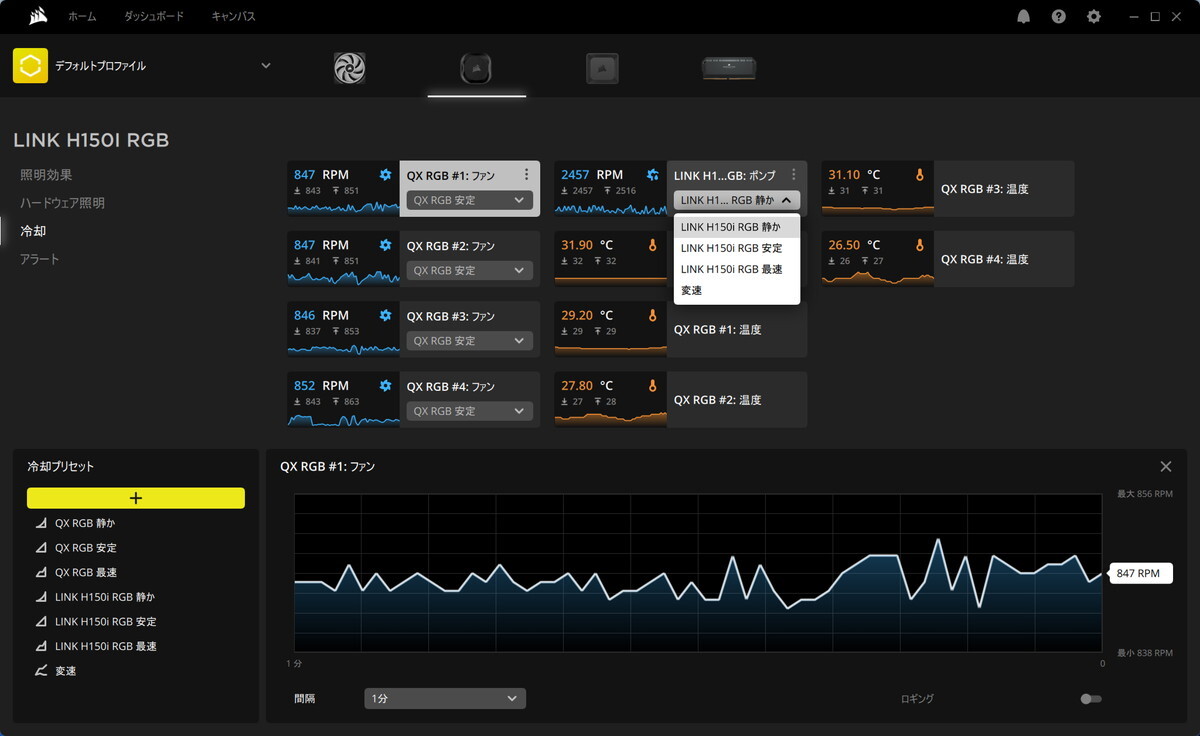This screenshot has width=1200, height=736.
Task: Click the gear icon on QX RGB #1 fan
Action: point(386,175)
